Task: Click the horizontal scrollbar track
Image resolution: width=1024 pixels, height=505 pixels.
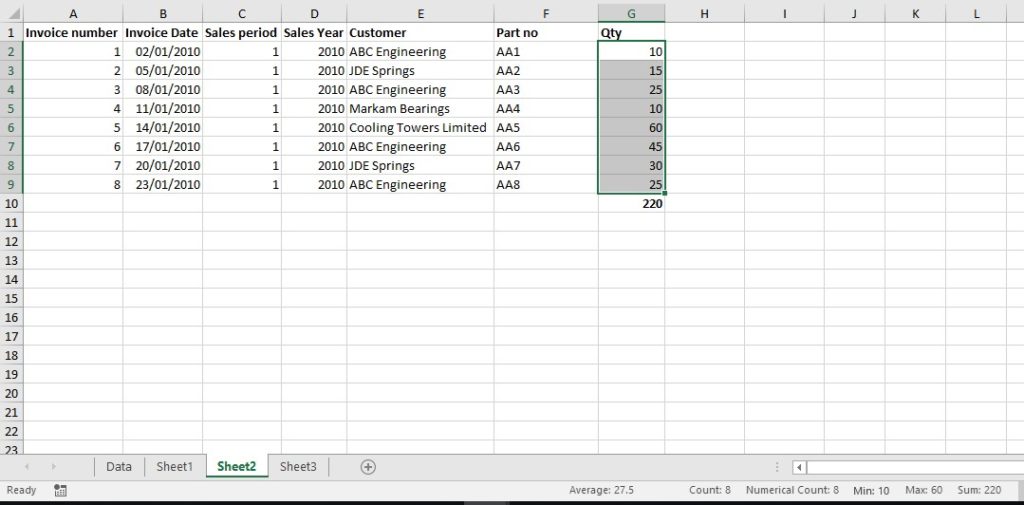Action: (x=914, y=467)
